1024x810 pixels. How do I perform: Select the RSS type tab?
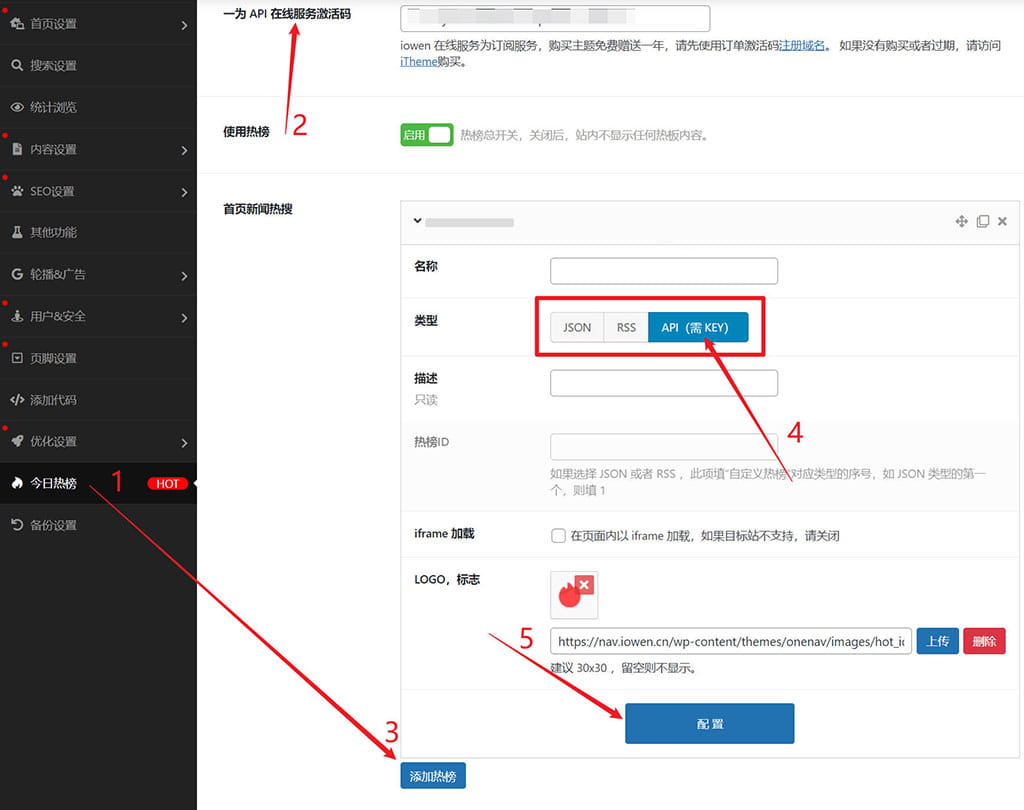626,327
